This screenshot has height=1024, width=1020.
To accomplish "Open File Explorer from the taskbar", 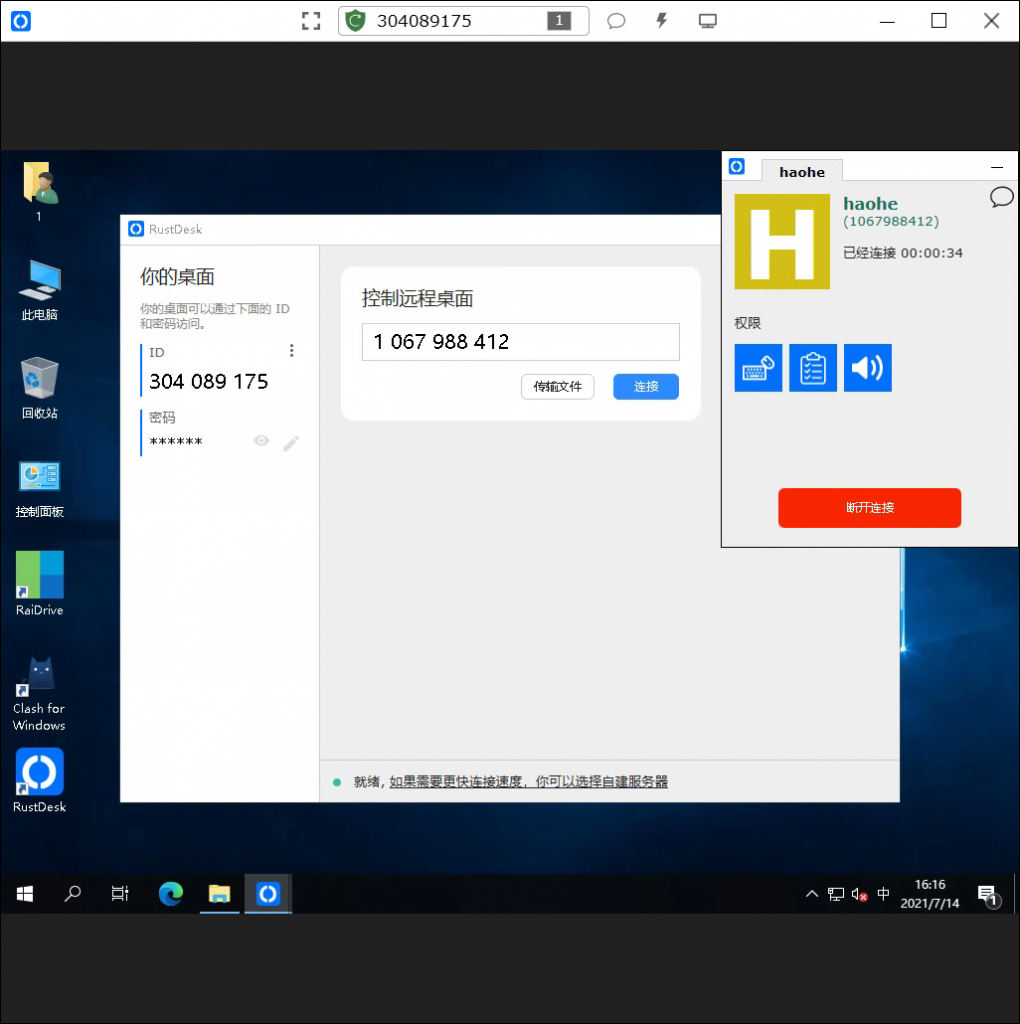I will (x=219, y=893).
